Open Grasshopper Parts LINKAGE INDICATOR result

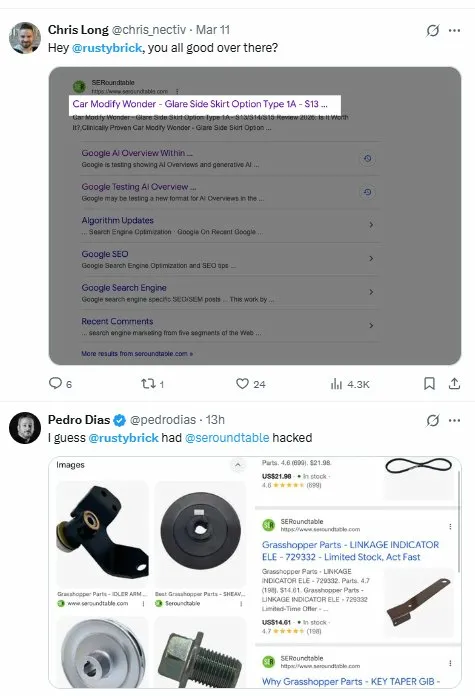pyautogui.click(x=350, y=551)
